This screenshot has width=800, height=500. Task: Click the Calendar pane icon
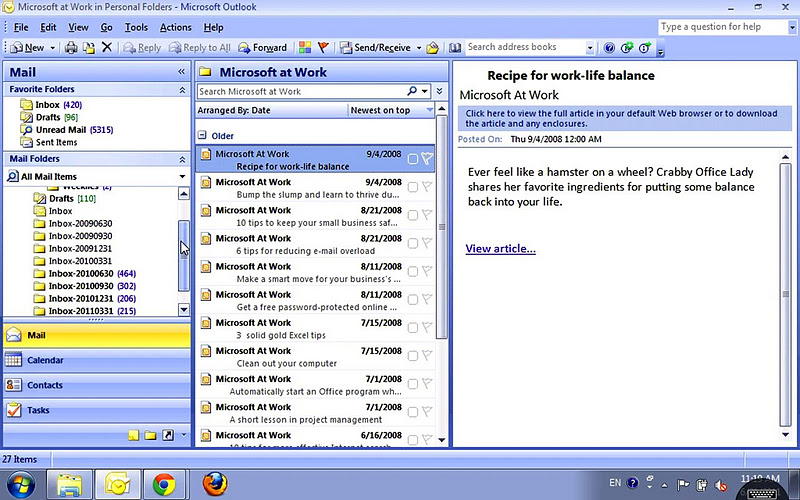(14, 360)
